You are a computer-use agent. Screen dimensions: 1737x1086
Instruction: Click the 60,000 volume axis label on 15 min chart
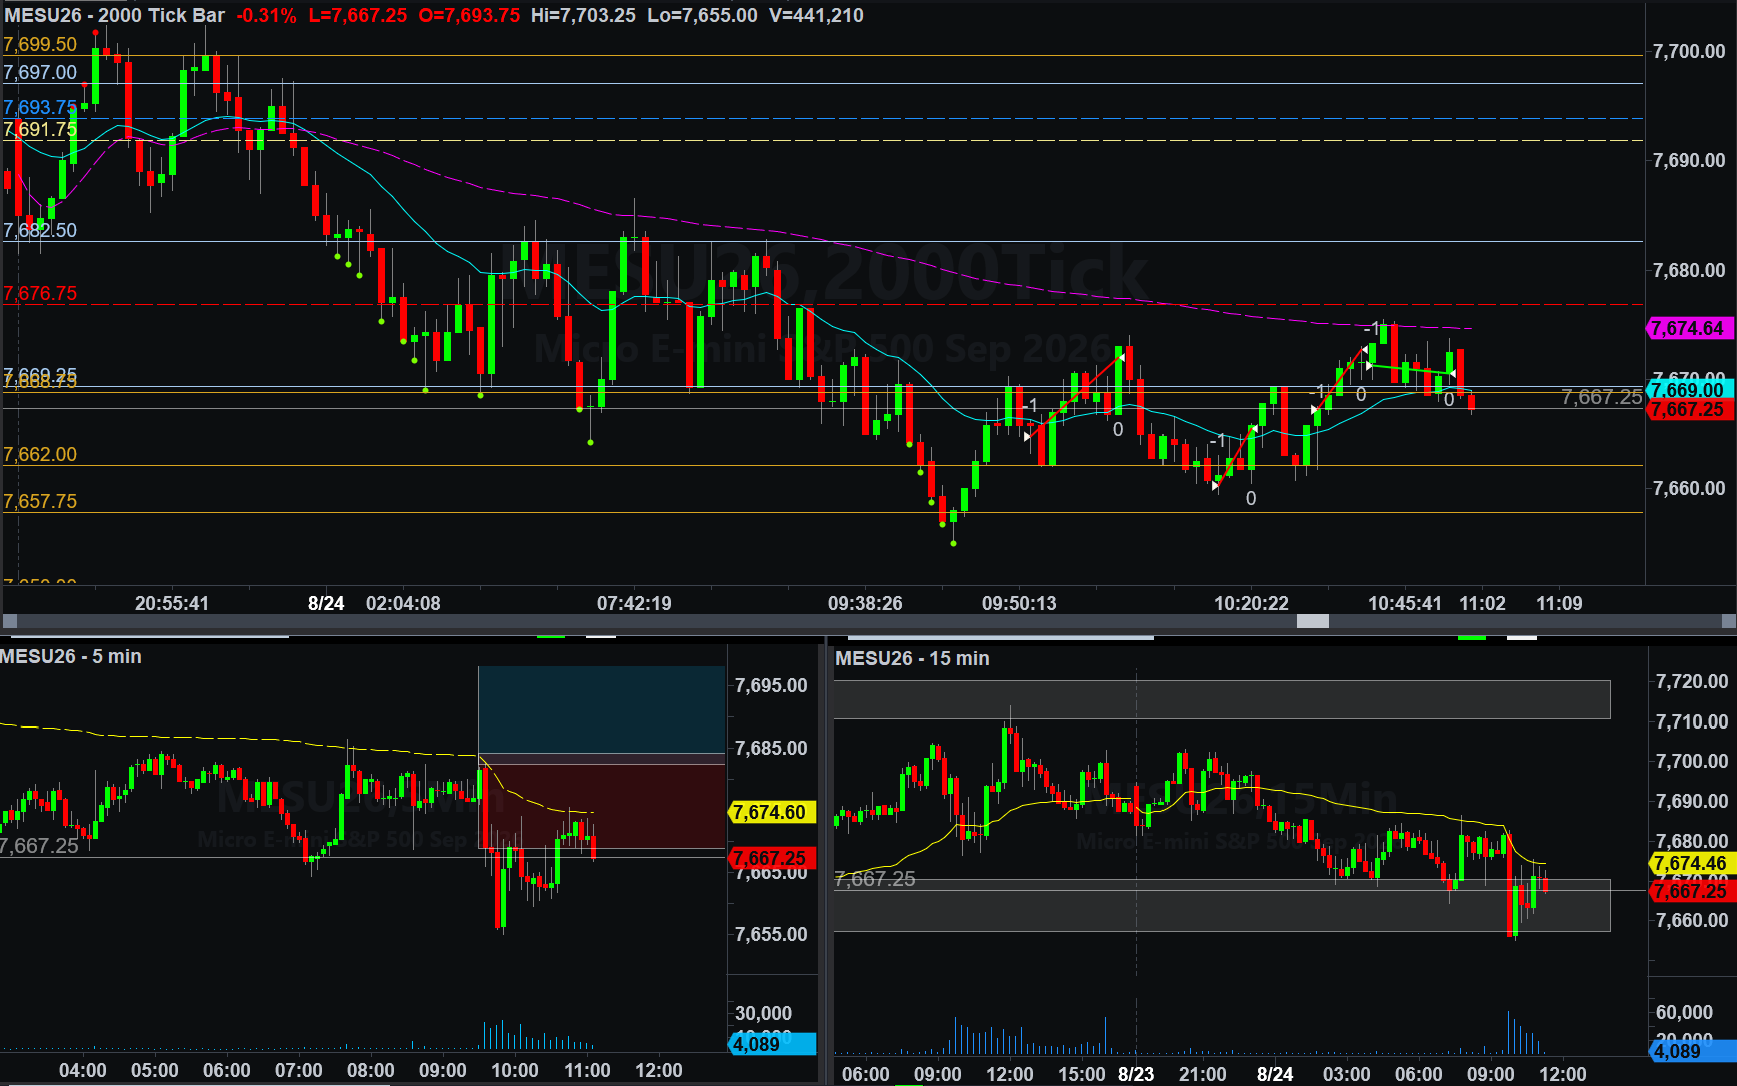point(1685,1012)
